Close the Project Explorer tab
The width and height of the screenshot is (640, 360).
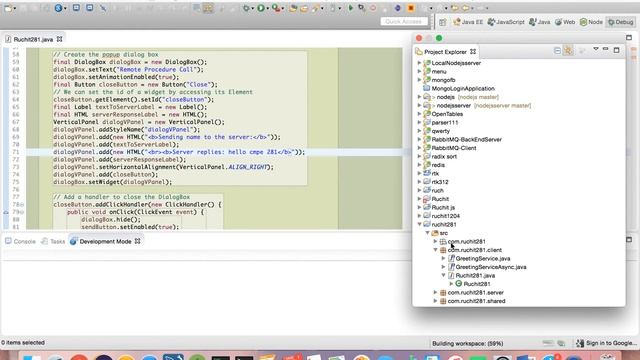tap(473, 51)
